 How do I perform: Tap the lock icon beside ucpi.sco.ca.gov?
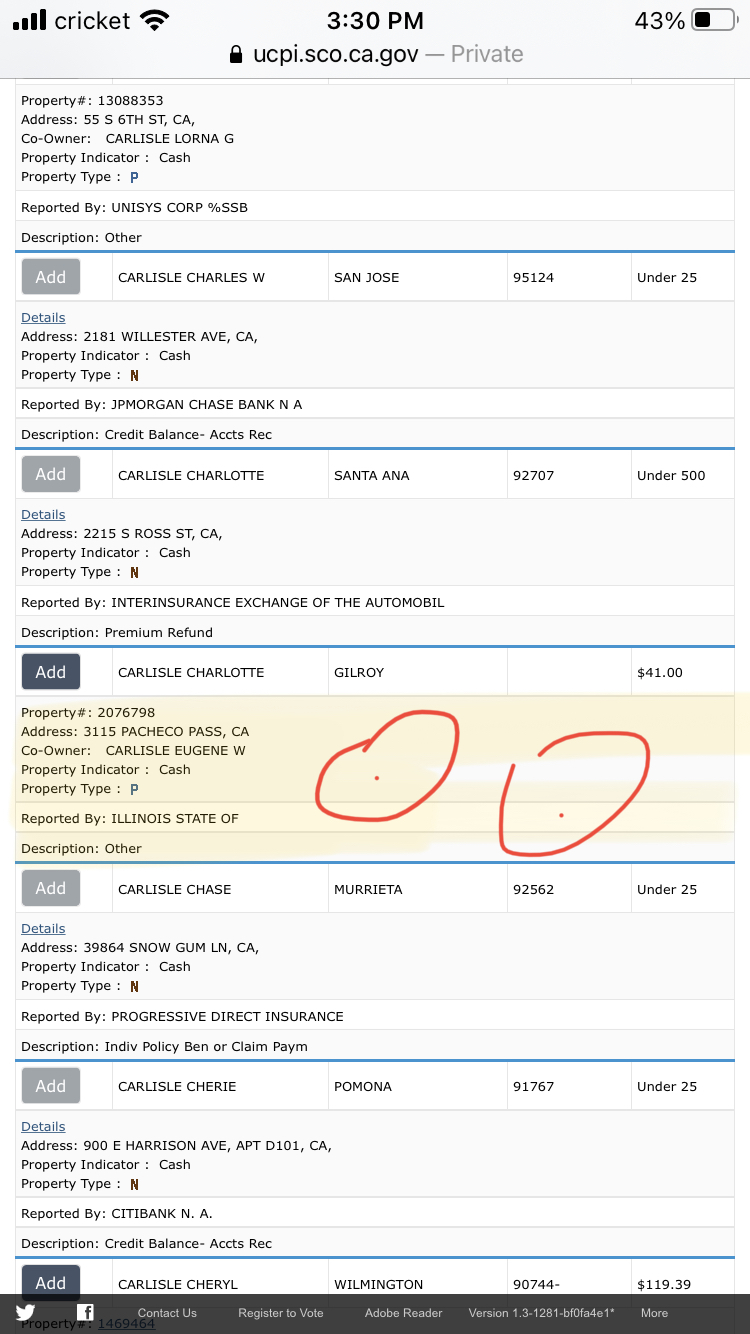236,54
